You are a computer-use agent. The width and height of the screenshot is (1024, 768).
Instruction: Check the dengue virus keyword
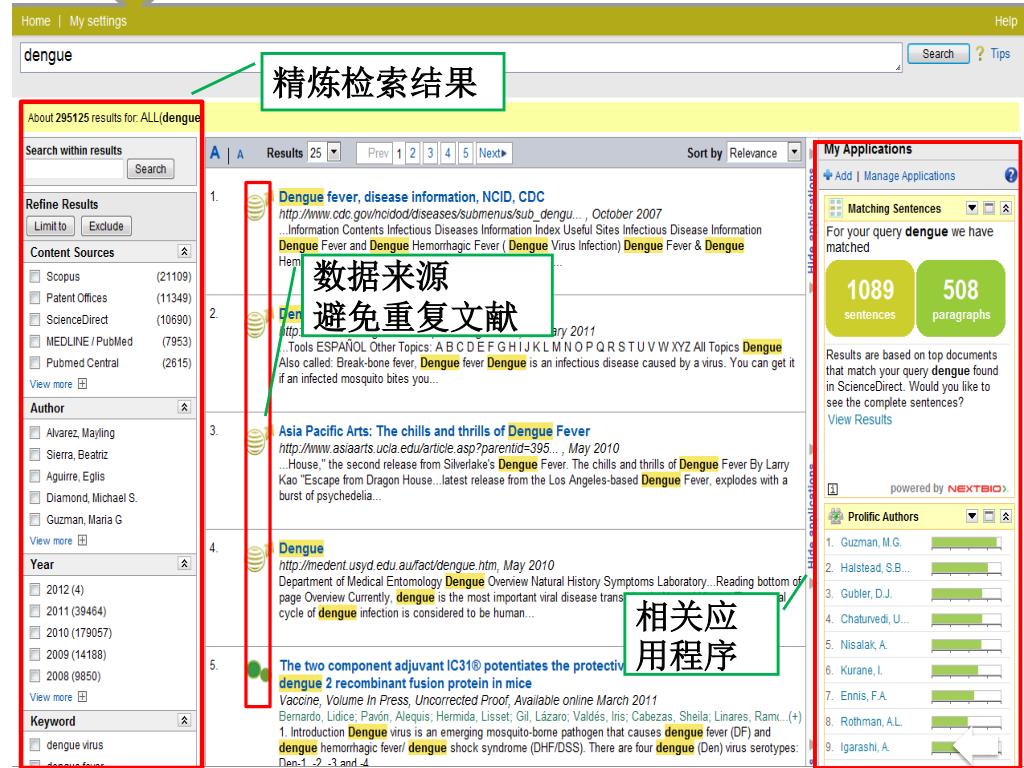35,744
